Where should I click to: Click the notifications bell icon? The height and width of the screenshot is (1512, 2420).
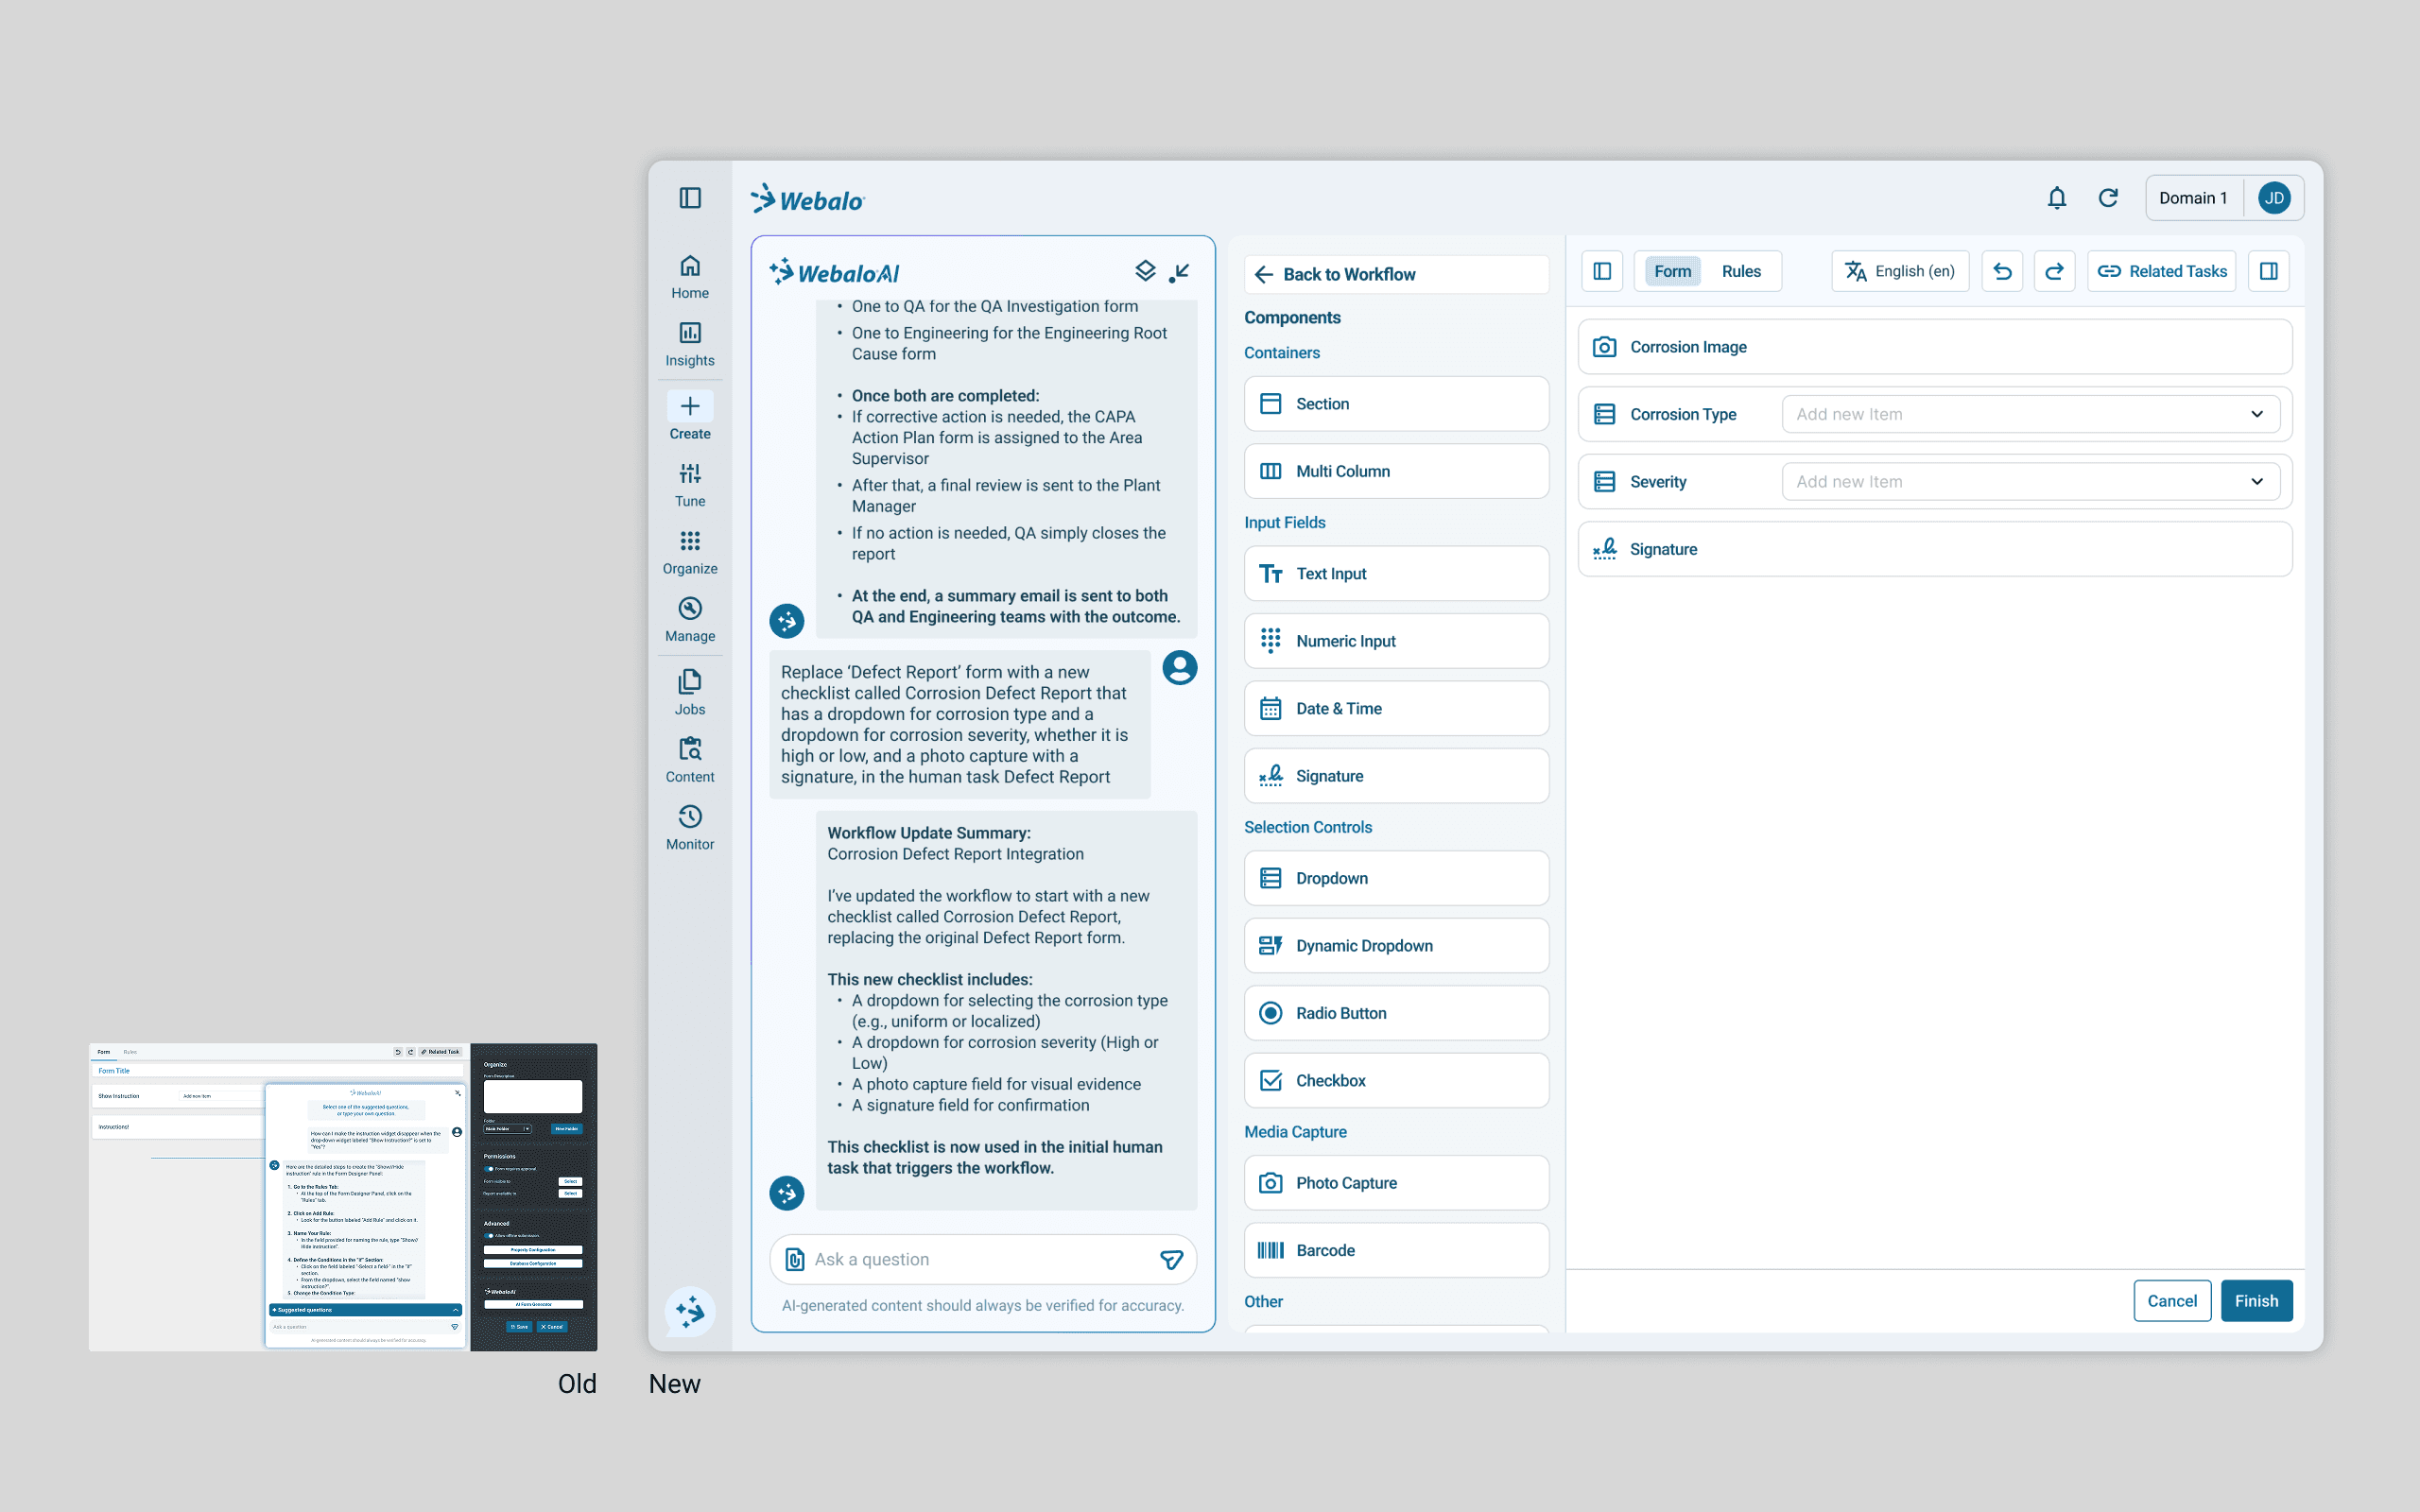click(x=2056, y=198)
